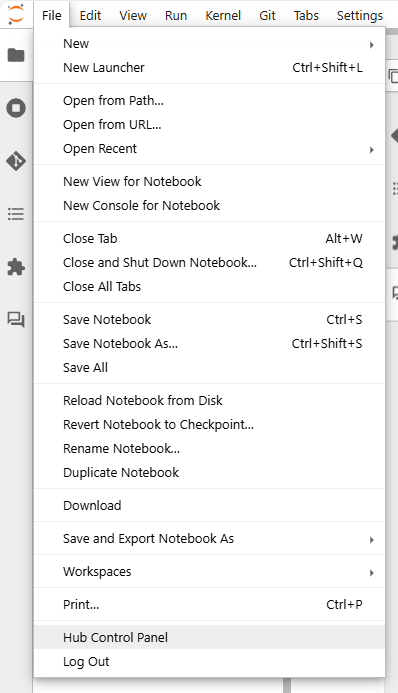Open the Git sidebar icon
Screen dimensions: 398x693
coord(16,161)
